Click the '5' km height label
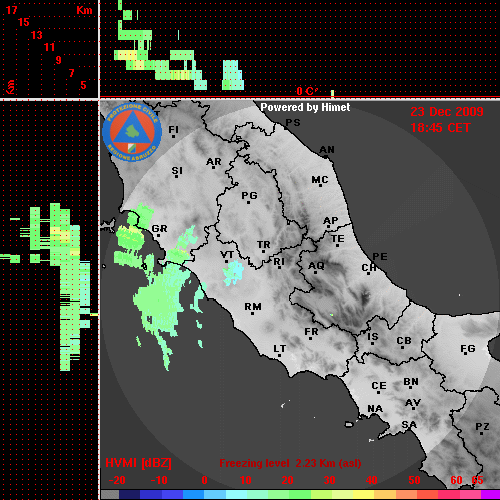Image resolution: width=500 pixels, height=500 pixels. [83, 85]
